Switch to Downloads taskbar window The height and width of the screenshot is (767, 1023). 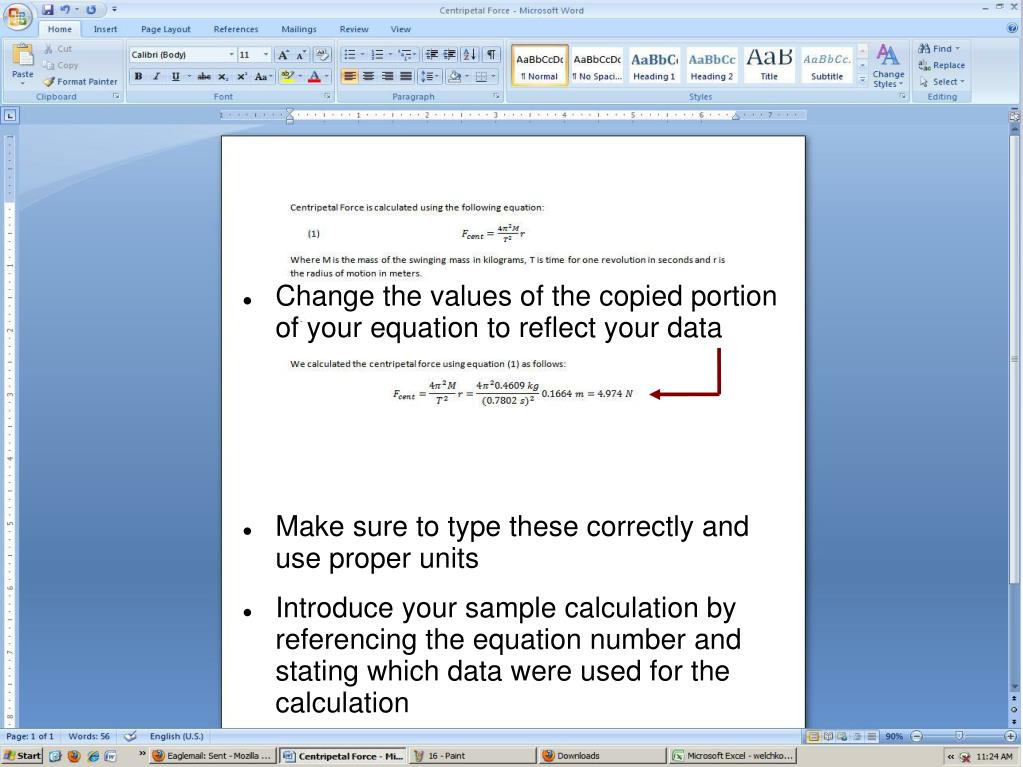tap(602, 756)
